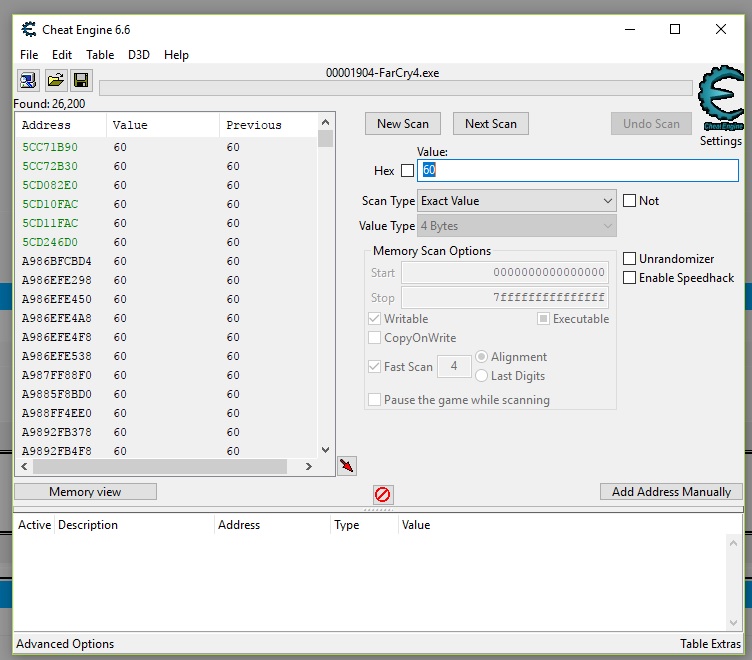
Task: Click the Previous column header
Action: coord(269,125)
